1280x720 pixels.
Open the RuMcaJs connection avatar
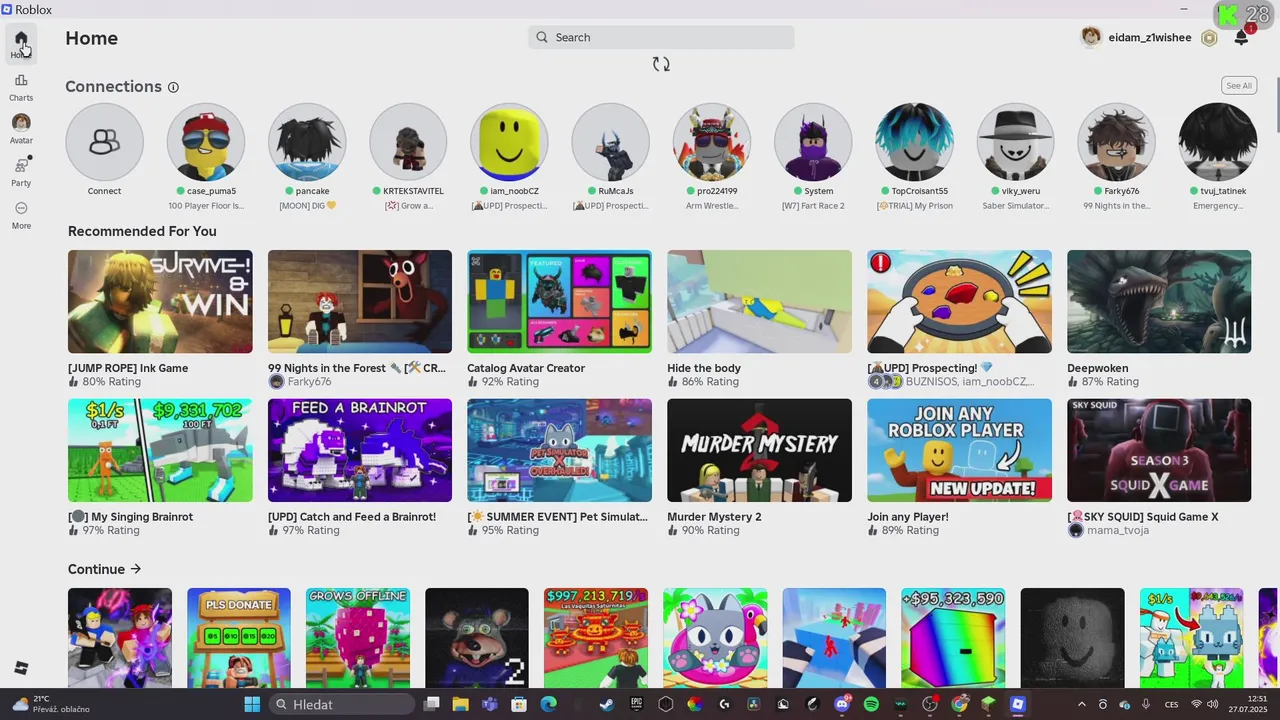[610, 142]
